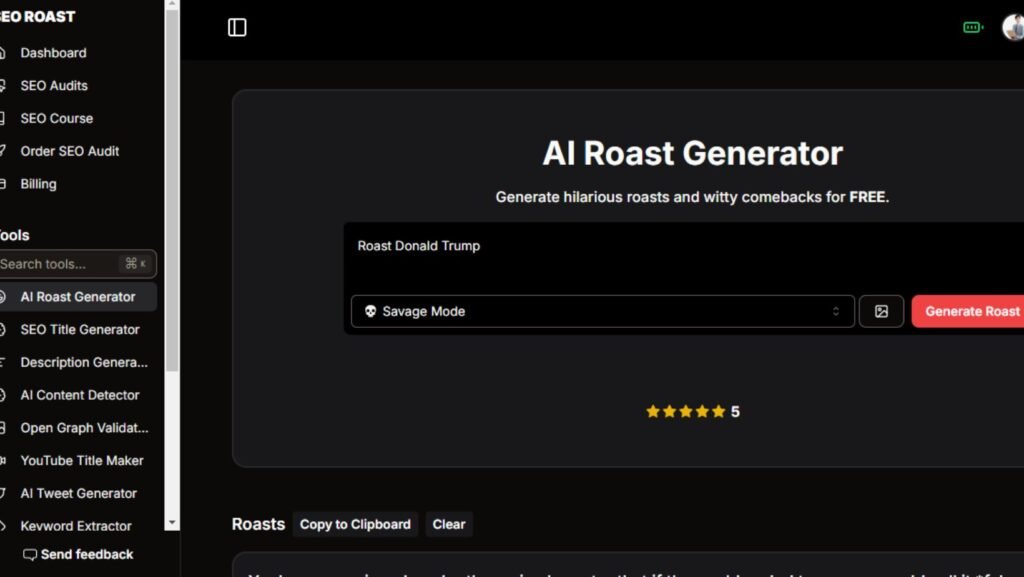Open SEO Title Generator tool
Image resolution: width=1024 pixels, height=577 pixels.
(78, 330)
